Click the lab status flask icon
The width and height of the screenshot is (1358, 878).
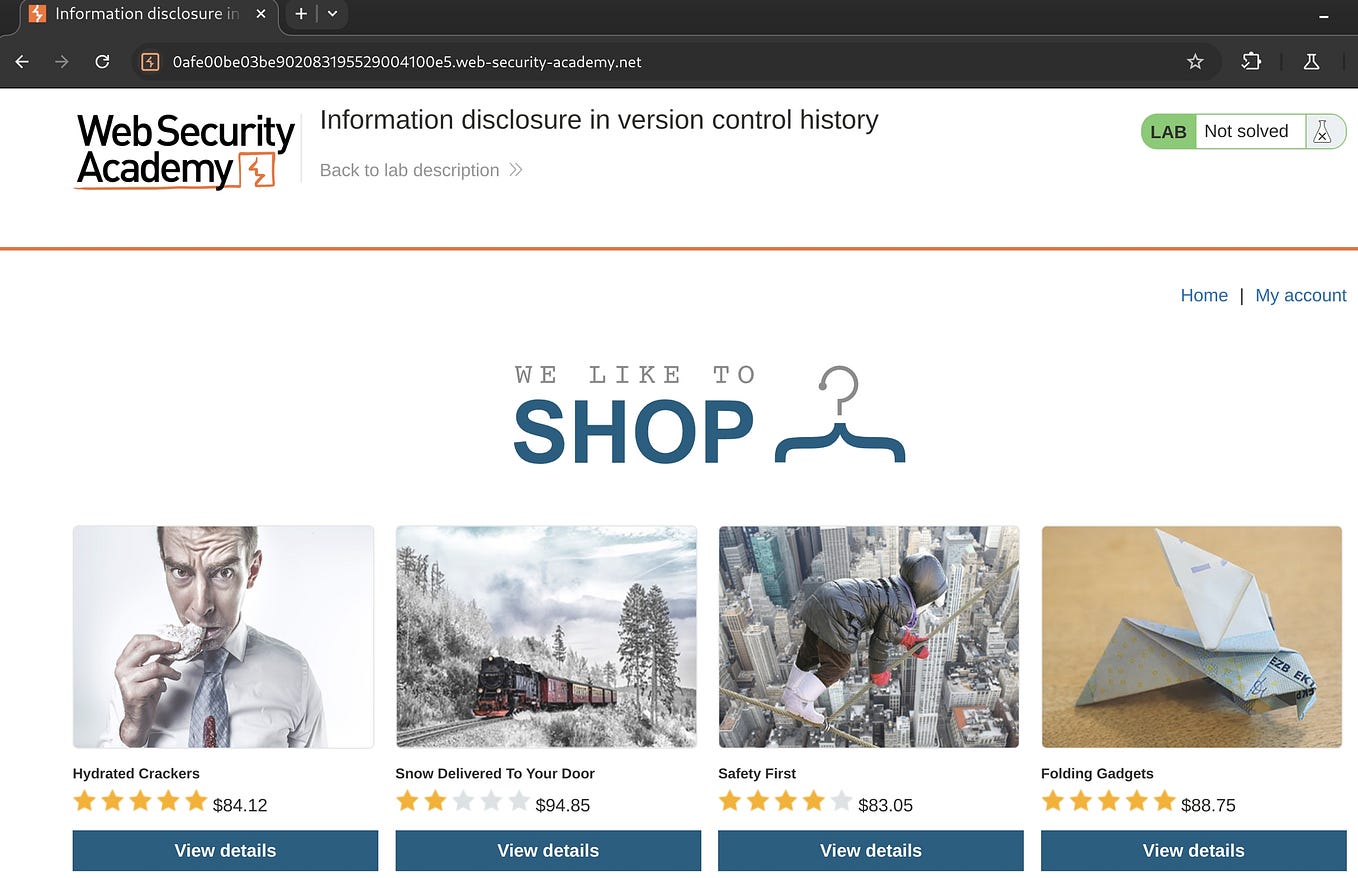(x=1322, y=132)
